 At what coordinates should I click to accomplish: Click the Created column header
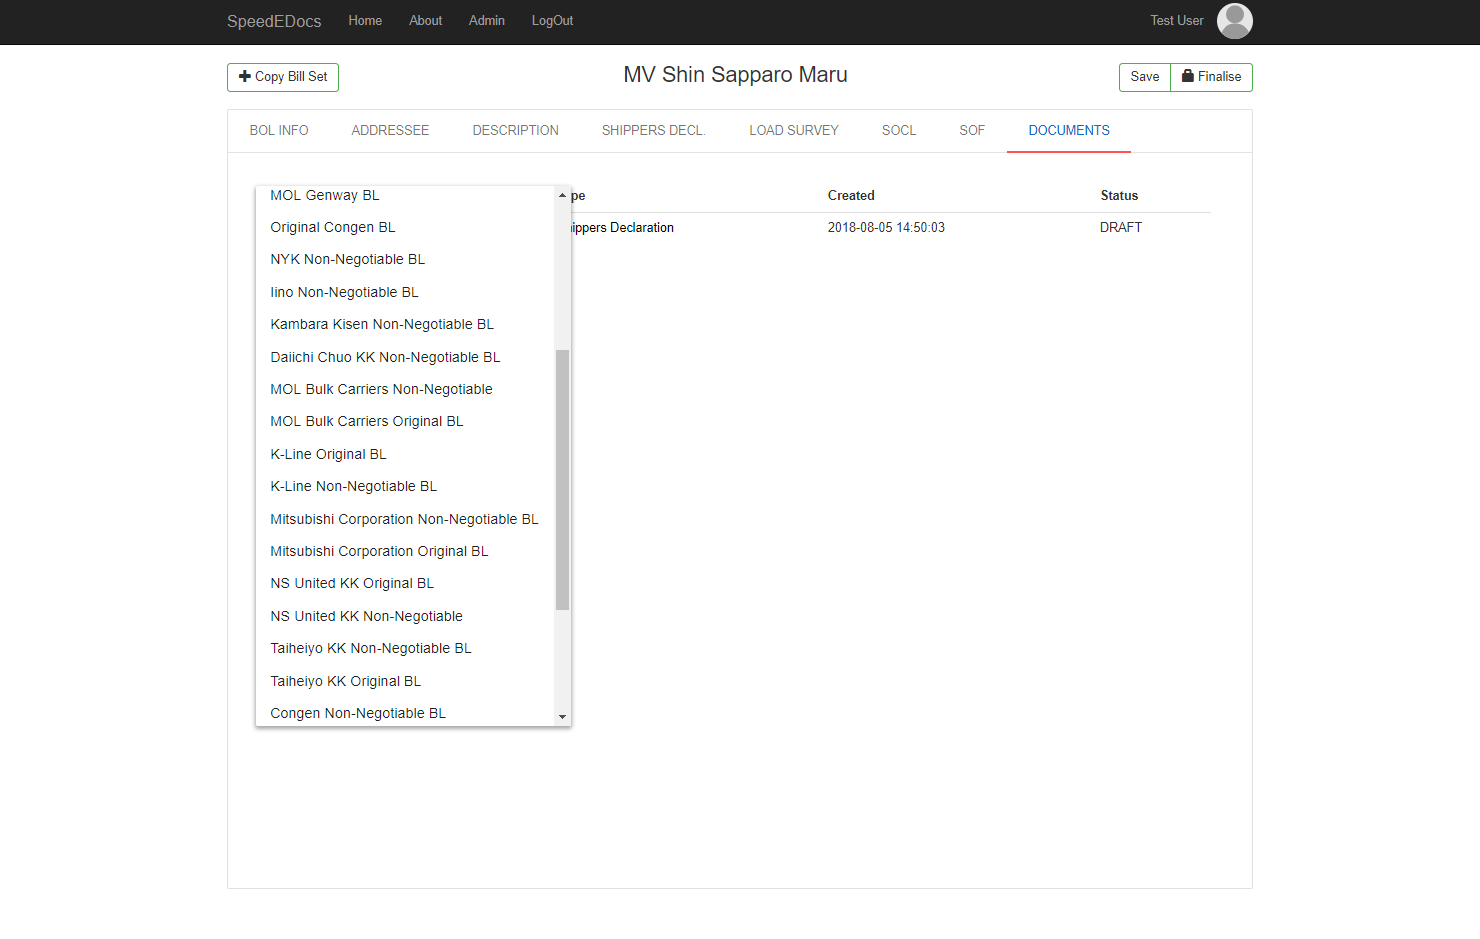851,196
